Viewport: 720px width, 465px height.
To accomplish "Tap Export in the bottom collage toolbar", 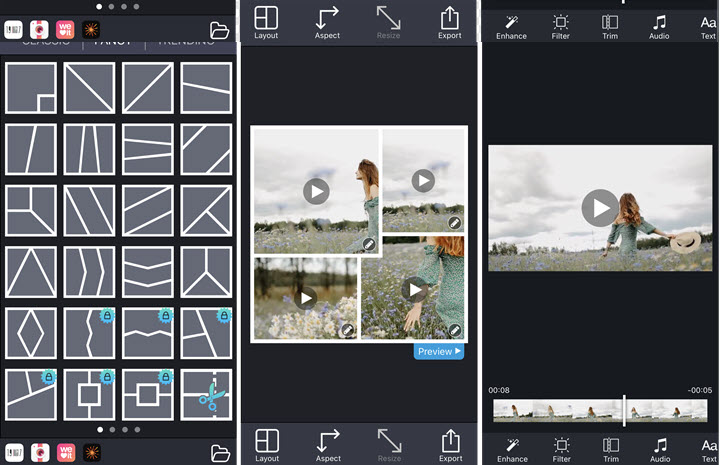I will pyautogui.click(x=450, y=444).
